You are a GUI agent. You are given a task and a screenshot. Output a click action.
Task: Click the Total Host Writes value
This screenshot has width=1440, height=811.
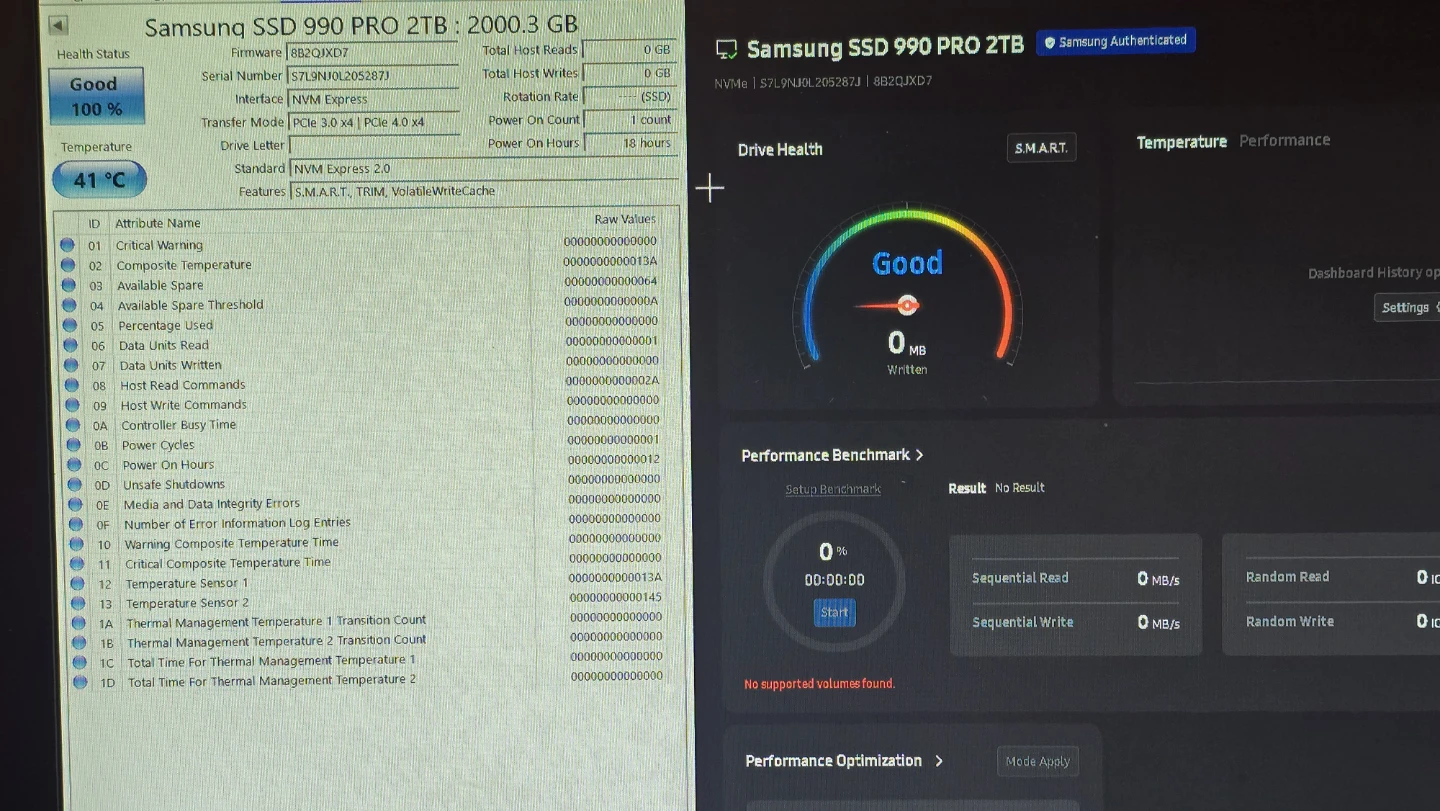(x=629, y=73)
